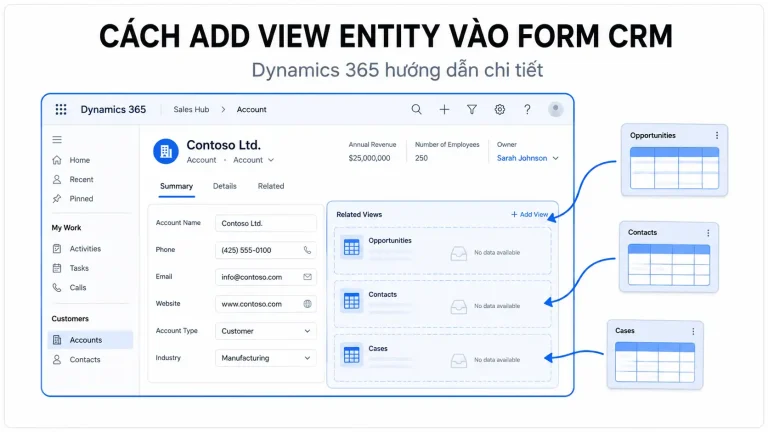Click the Pinned pin icon

pyautogui.click(x=57, y=198)
